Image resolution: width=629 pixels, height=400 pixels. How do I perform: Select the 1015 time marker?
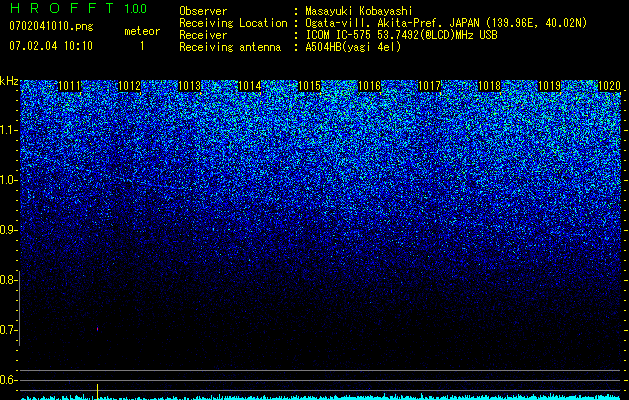(x=310, y=86)
